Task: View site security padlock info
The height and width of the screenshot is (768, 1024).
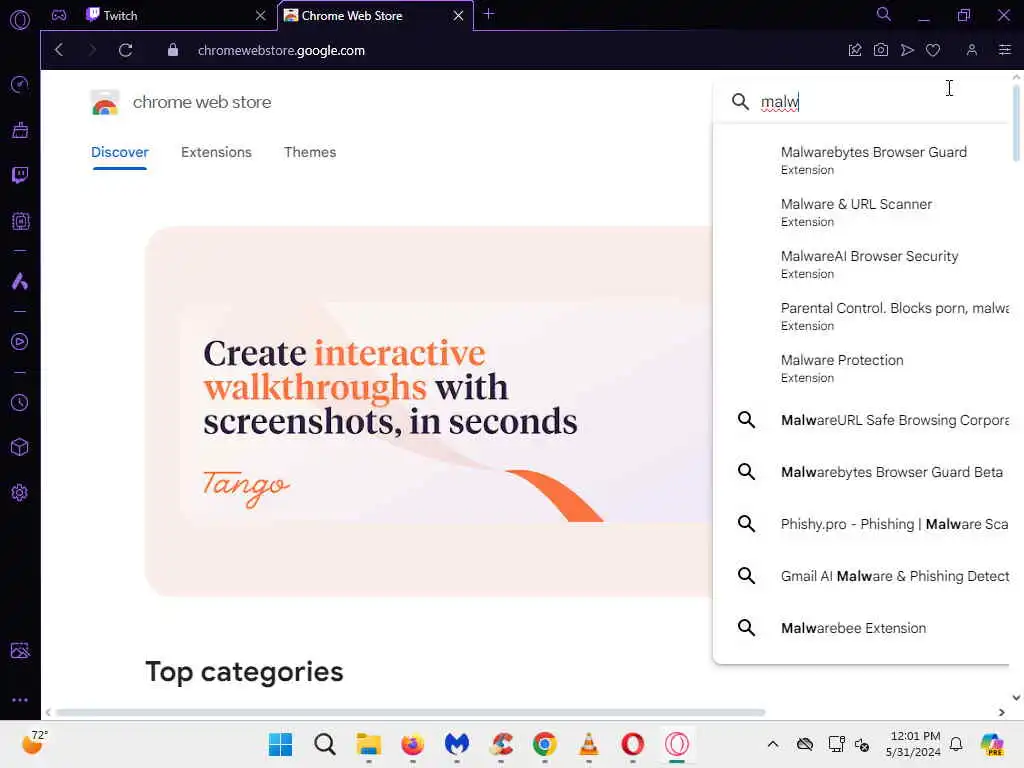Action: [x=172, y=50]
